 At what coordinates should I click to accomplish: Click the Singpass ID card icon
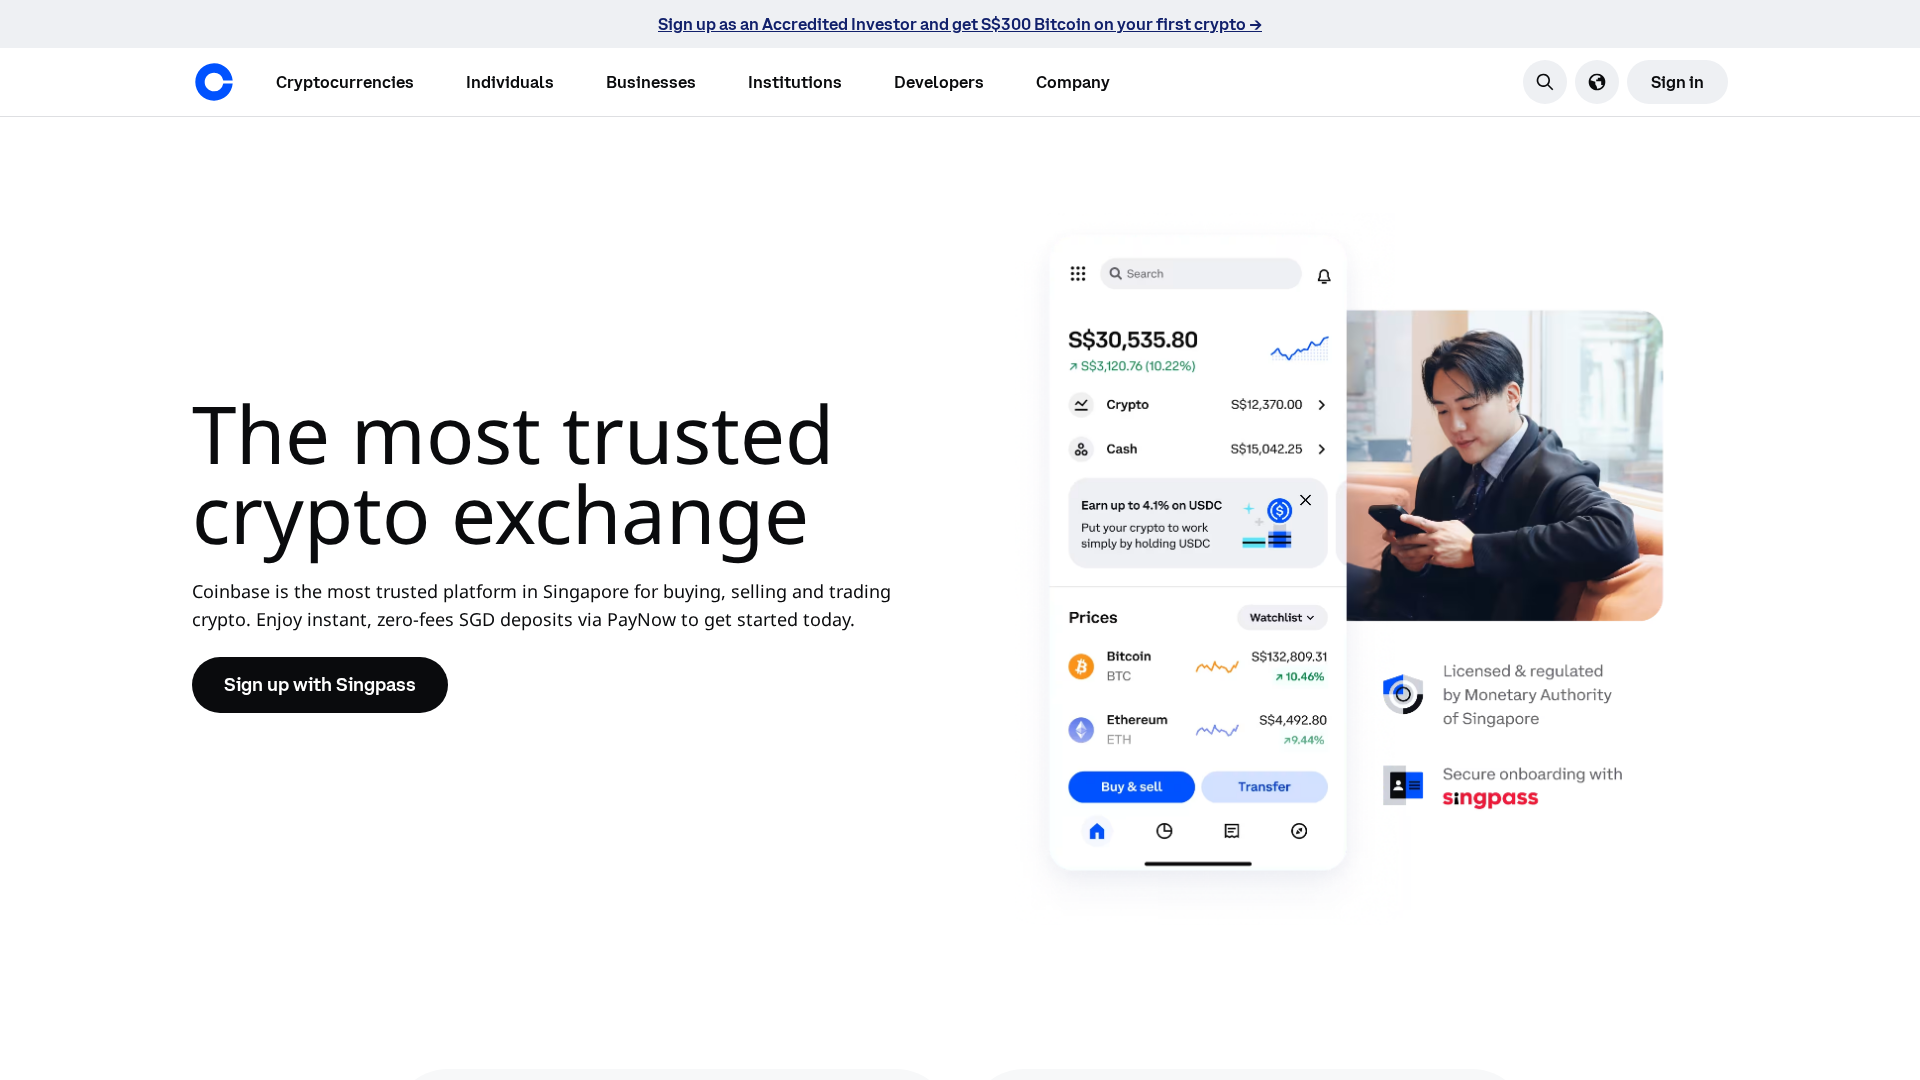[x=1403, y=786]
